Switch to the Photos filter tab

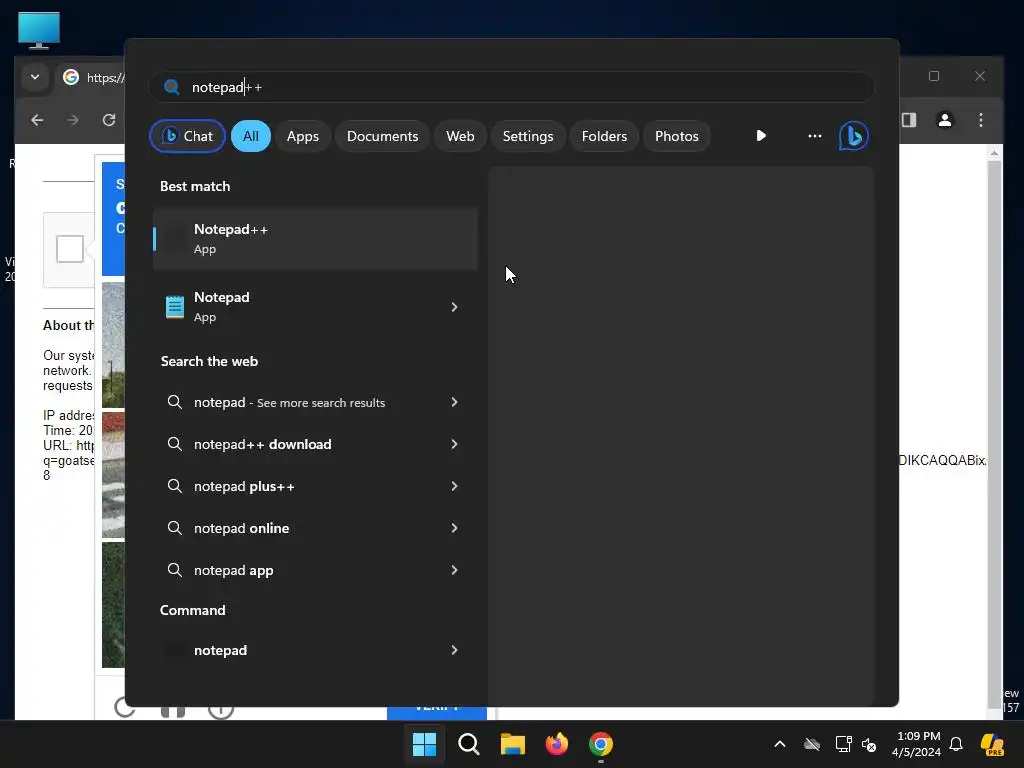click(x=677, y=136)
